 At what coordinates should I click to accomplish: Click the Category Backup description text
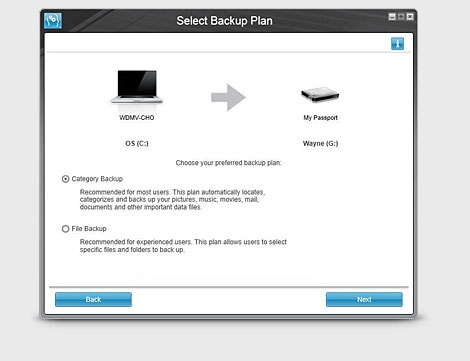pos(172,200)
